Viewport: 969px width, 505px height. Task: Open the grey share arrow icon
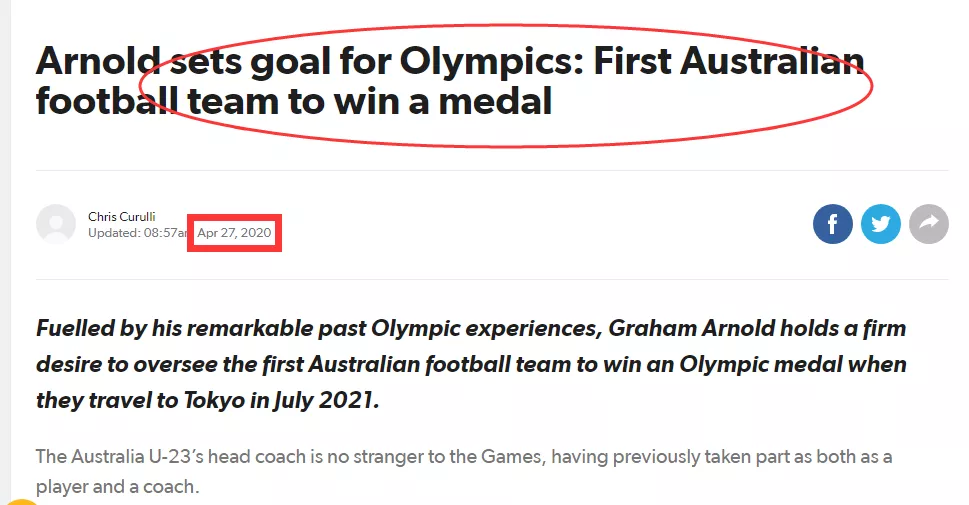click(929, 224)
